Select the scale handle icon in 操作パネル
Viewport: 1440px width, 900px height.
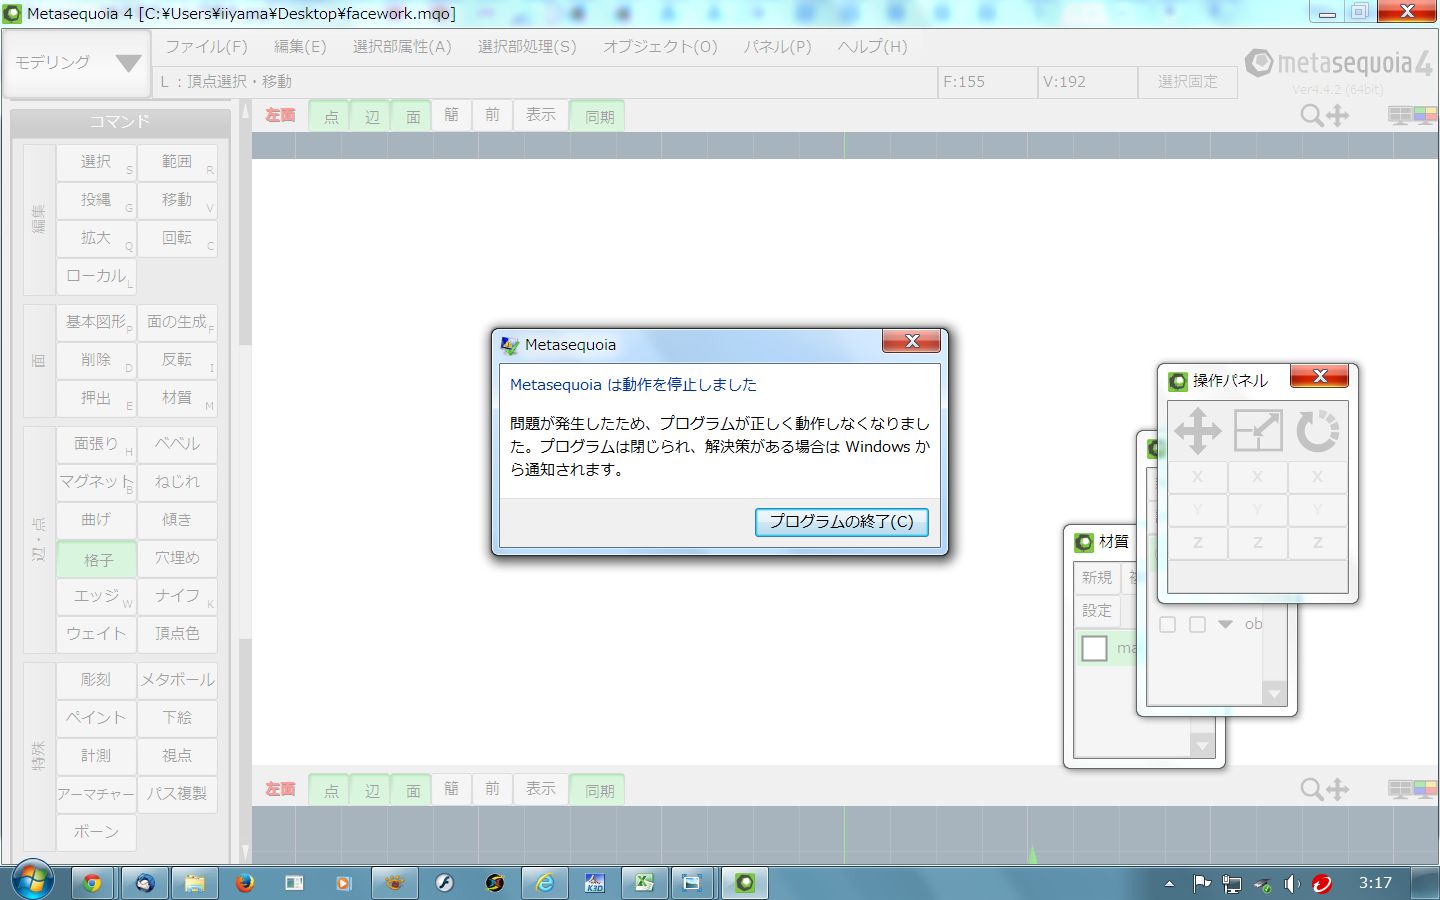coord(1258,432)
